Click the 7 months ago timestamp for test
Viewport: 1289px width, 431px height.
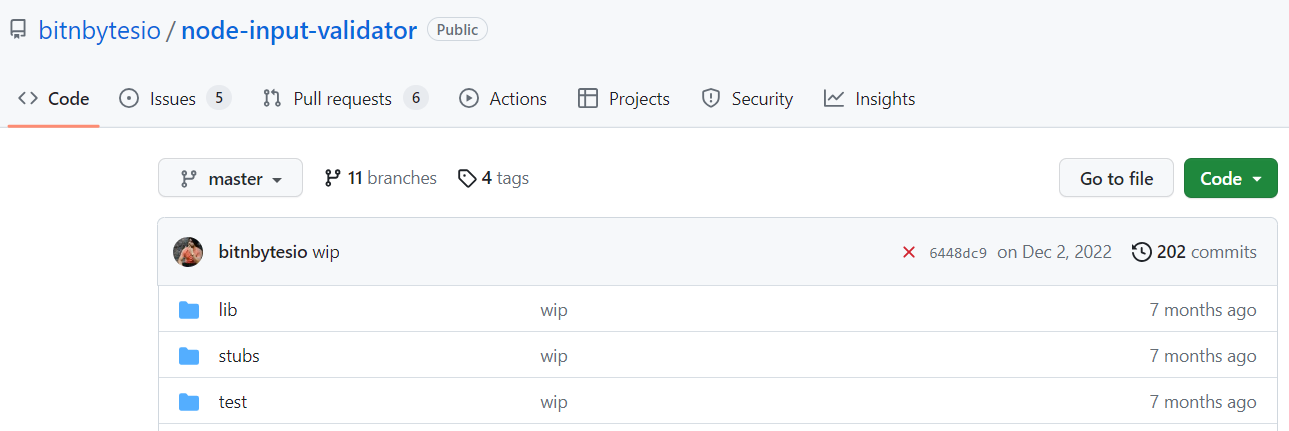click(x=1203, y=402)
